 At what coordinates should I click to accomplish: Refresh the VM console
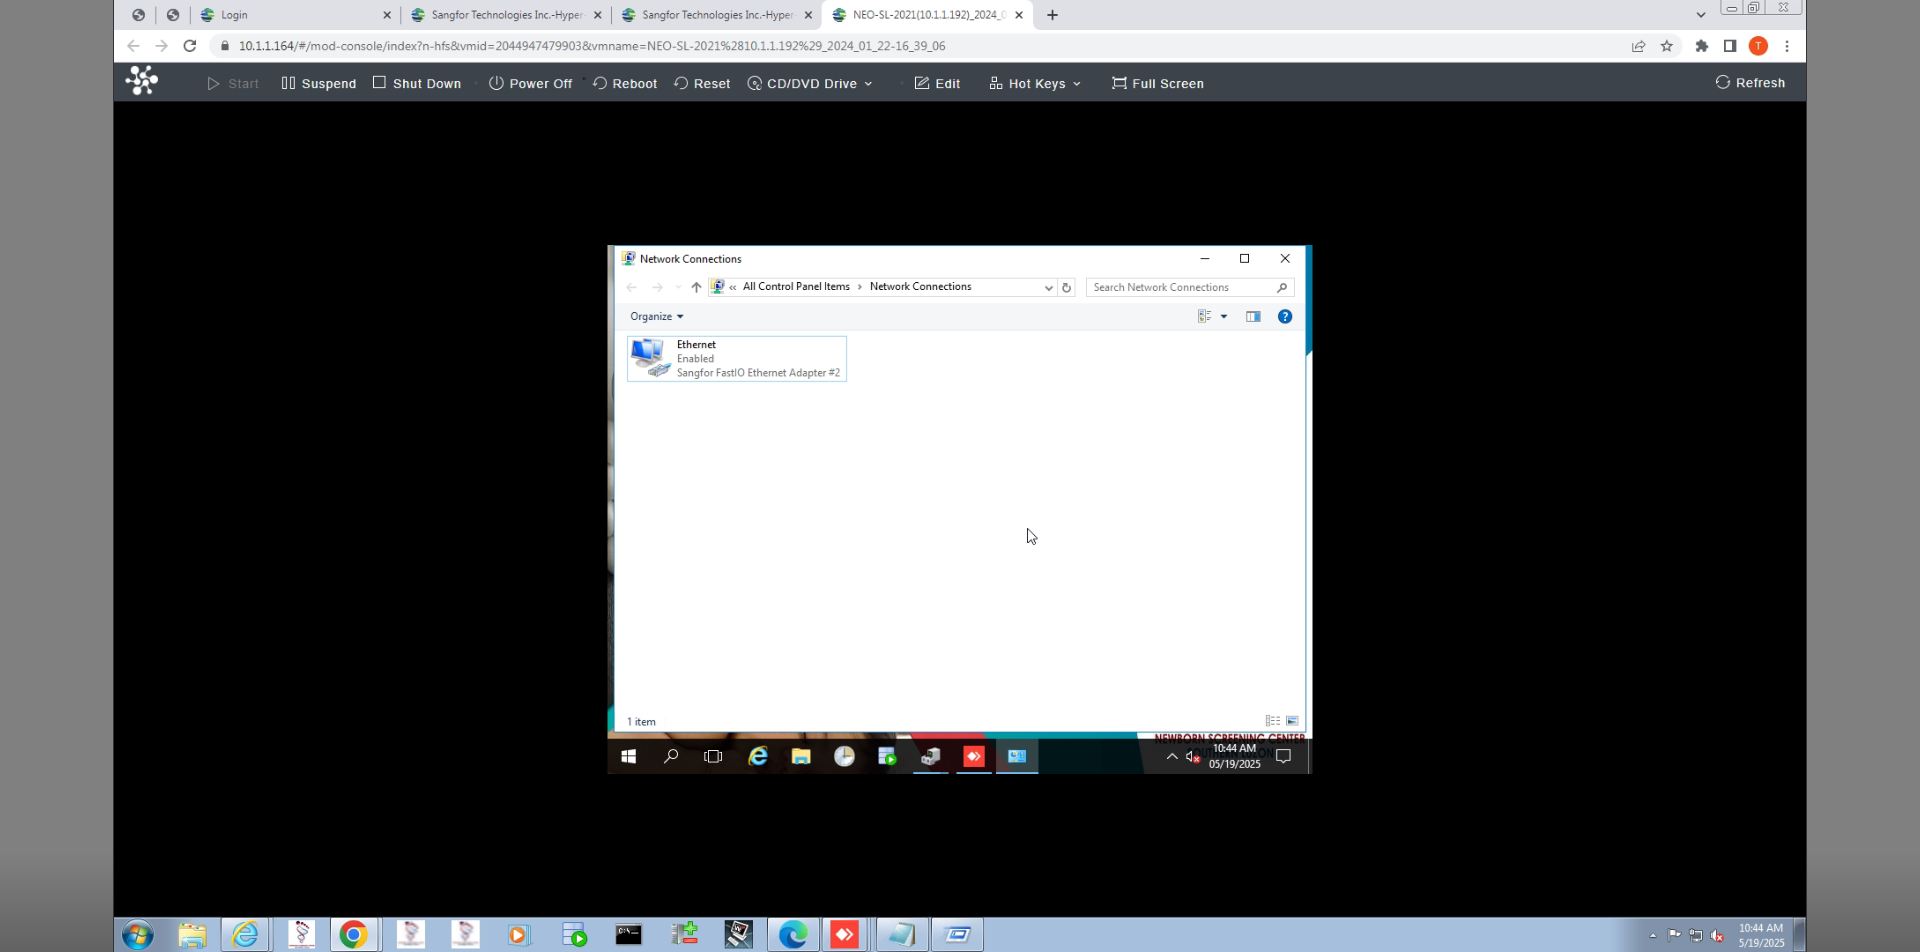pos(1750,82)
